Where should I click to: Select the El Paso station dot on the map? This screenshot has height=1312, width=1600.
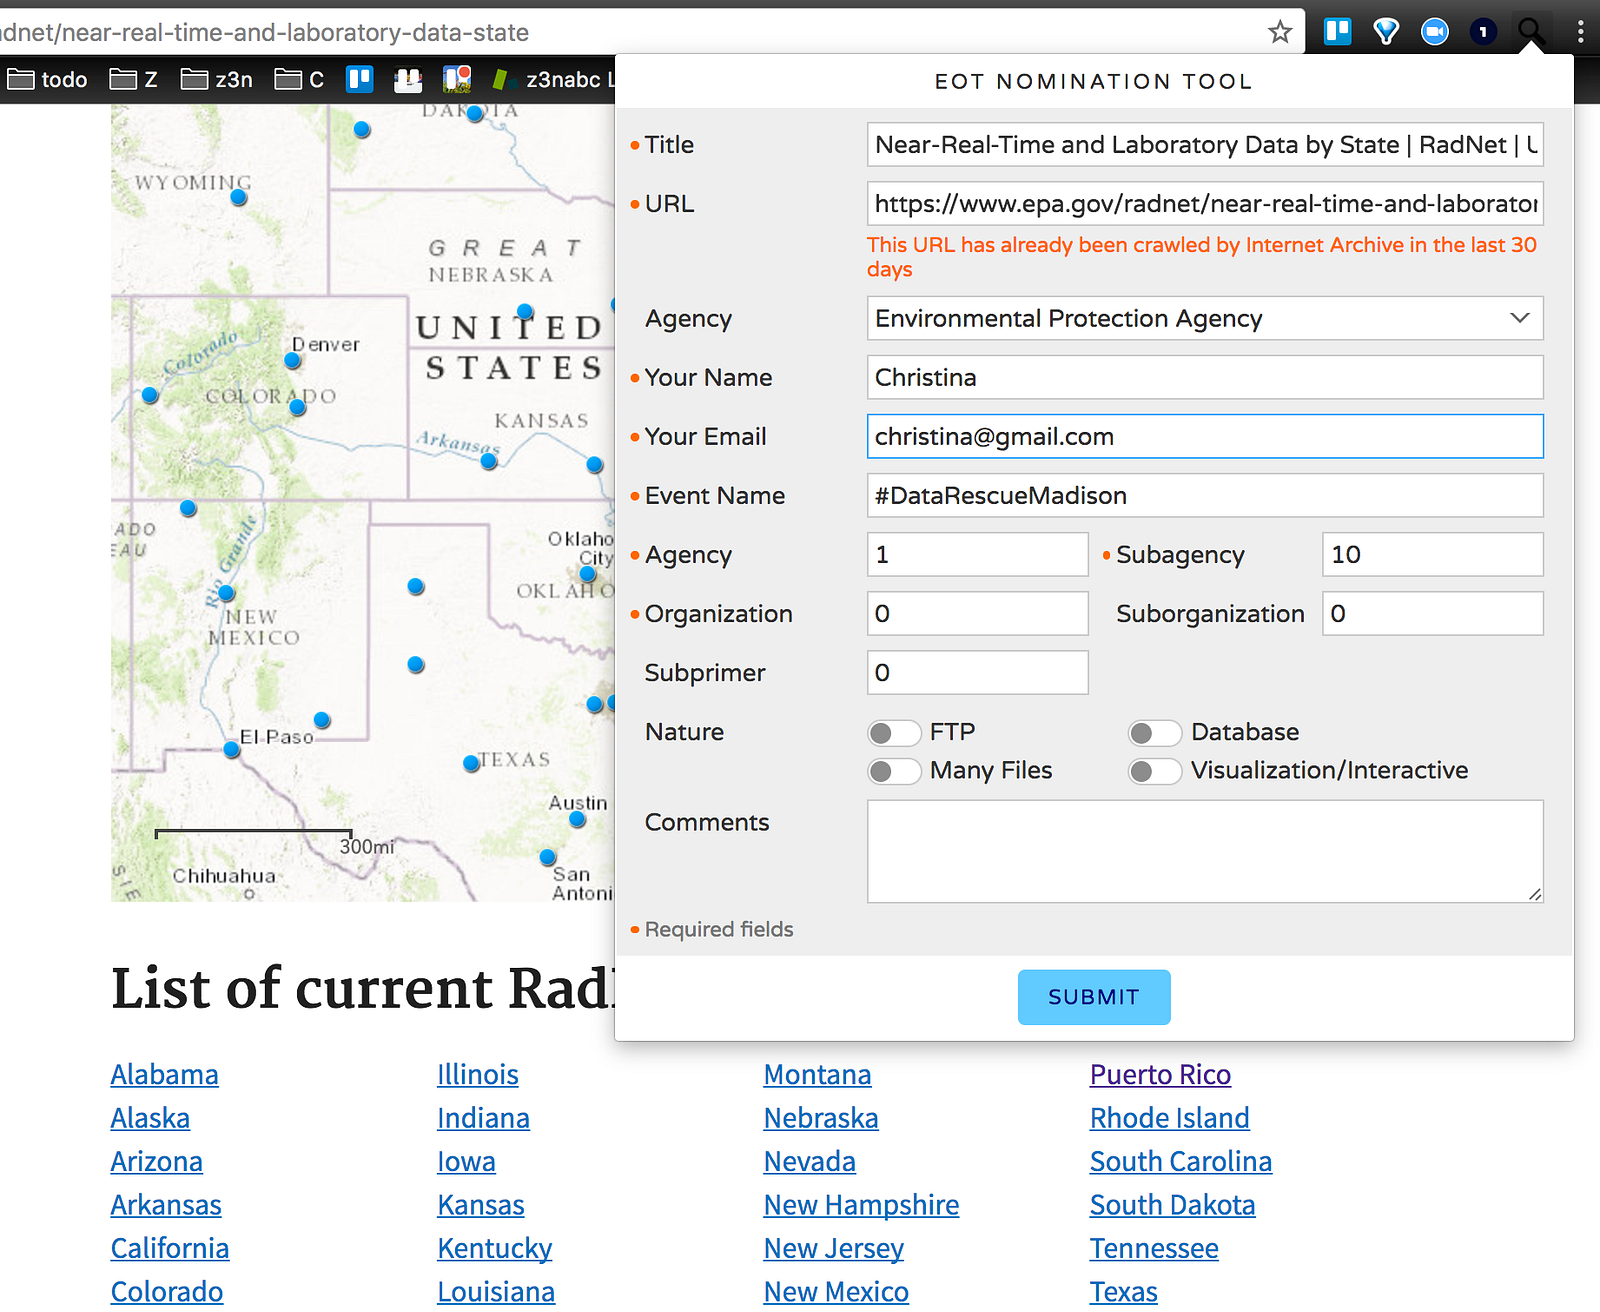232,749
